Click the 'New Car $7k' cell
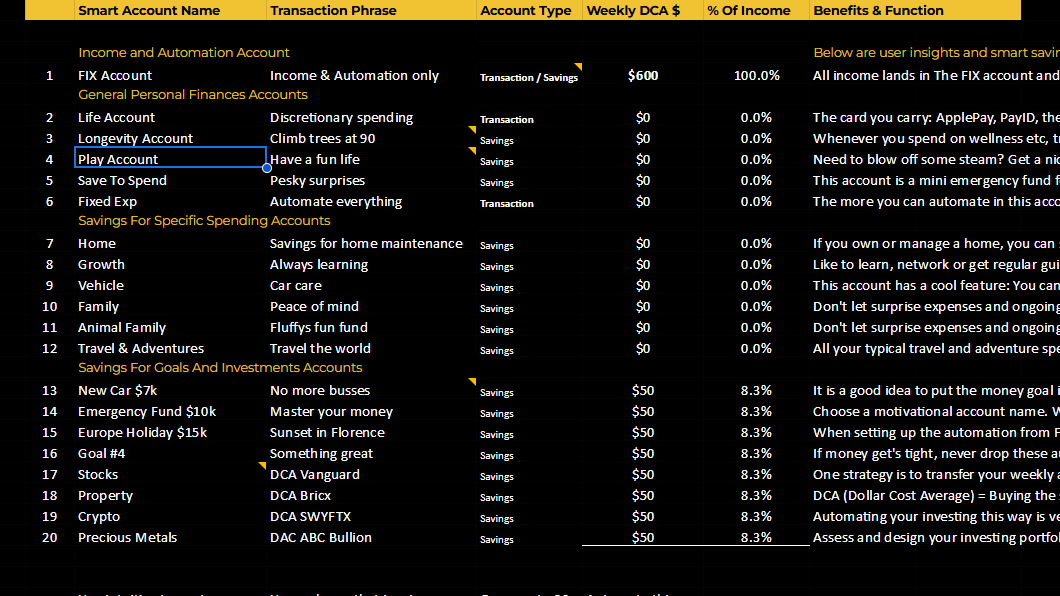The width and height of the screenshot is (1060, 596). coord(170,391)
